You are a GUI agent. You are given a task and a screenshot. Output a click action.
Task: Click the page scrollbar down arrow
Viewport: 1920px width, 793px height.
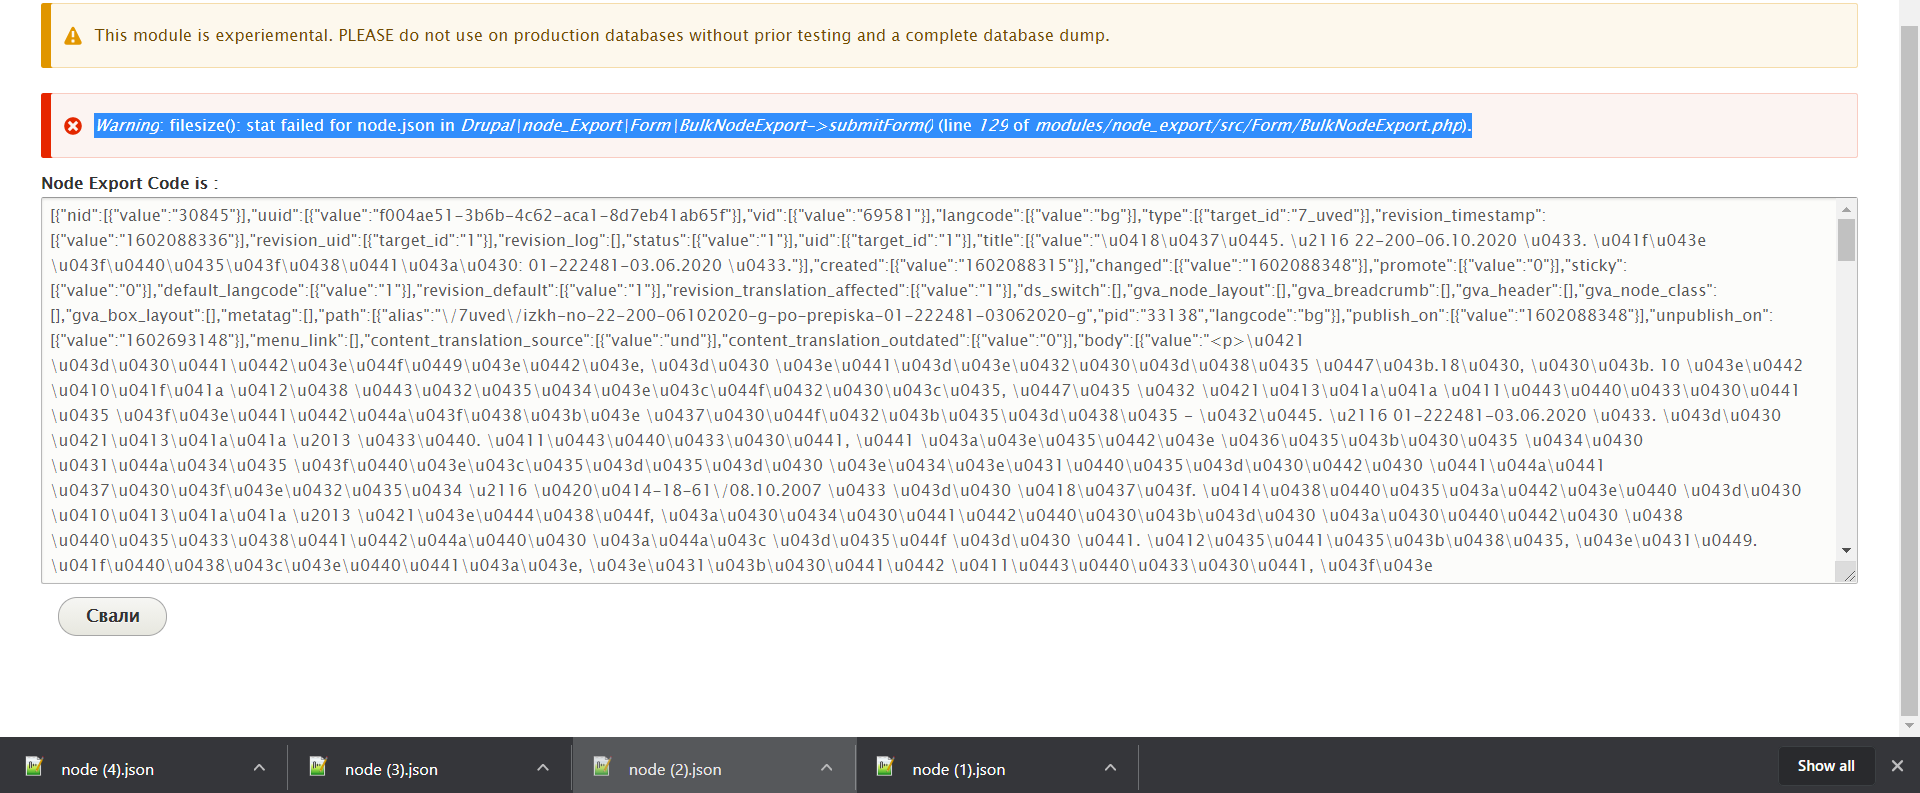[1909, 725]
